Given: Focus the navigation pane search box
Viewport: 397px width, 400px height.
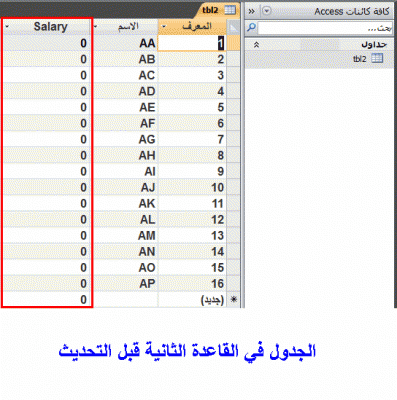Looking at the screenshot, I should coord(325,28).
